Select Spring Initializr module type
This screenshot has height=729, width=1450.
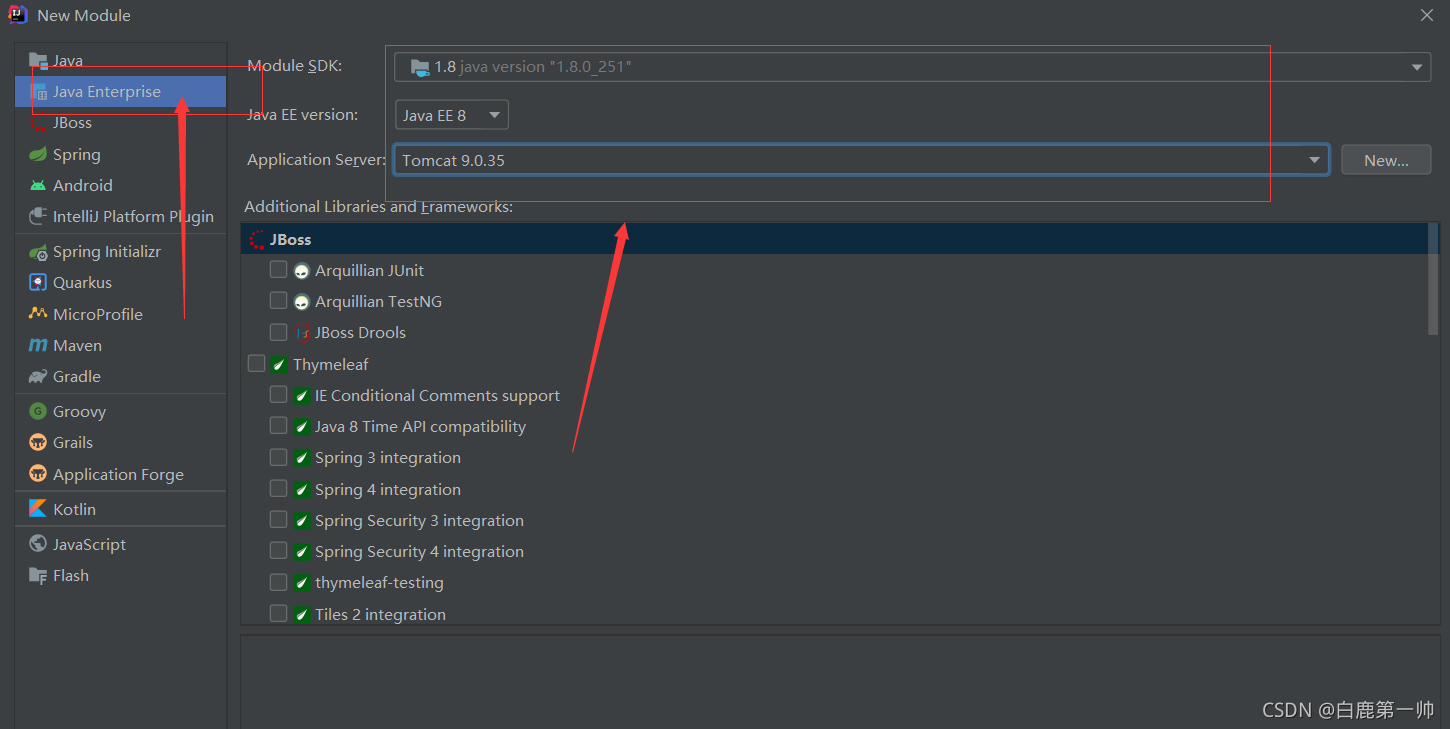(120, 251)
